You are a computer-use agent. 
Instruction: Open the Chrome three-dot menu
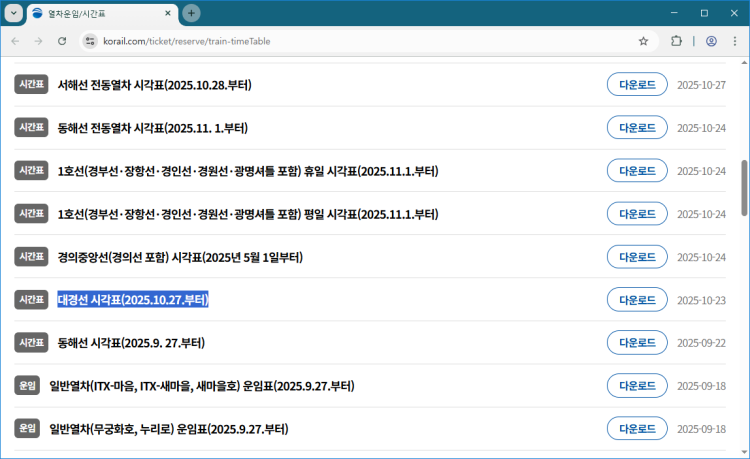click(x=735, y=41)
